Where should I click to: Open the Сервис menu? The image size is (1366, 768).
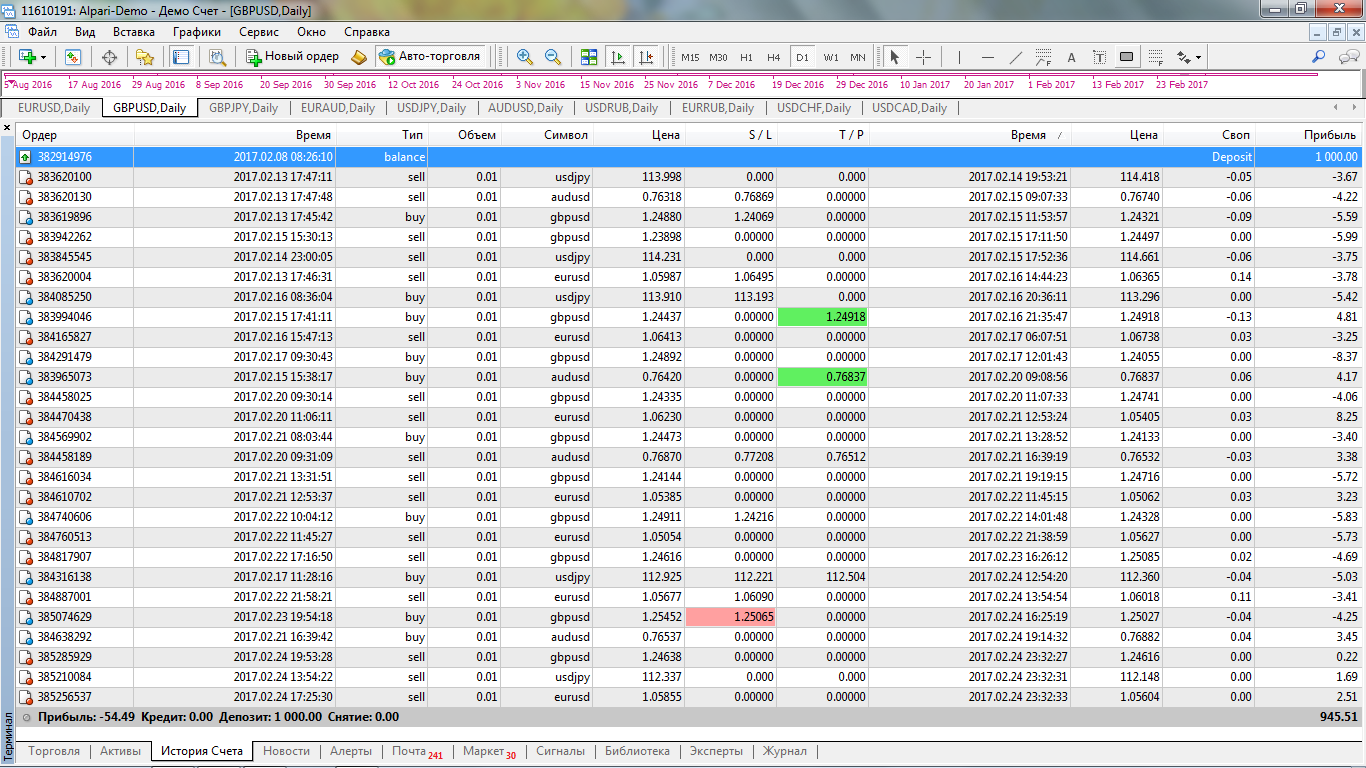point(259,32)
